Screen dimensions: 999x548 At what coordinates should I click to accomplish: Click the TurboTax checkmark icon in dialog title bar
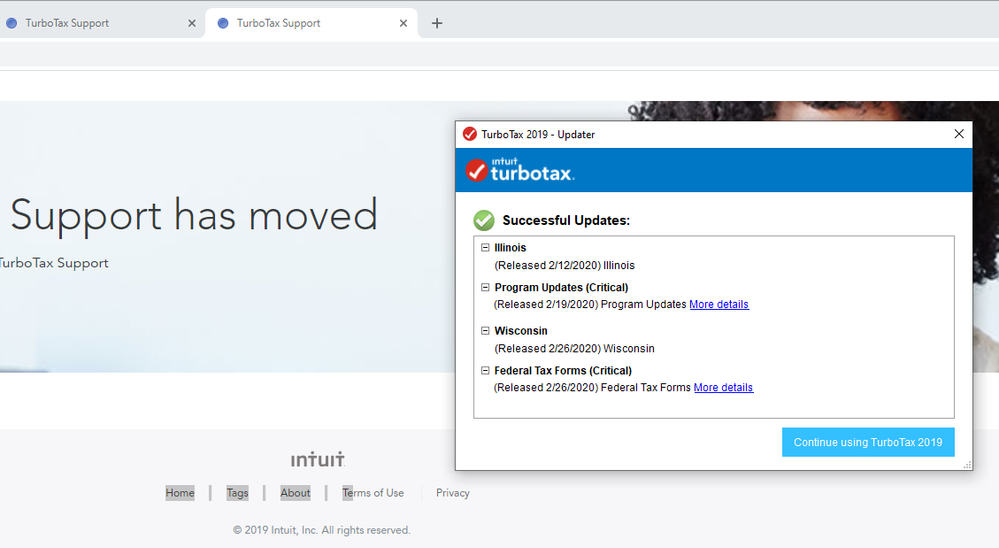click(470, 134)
